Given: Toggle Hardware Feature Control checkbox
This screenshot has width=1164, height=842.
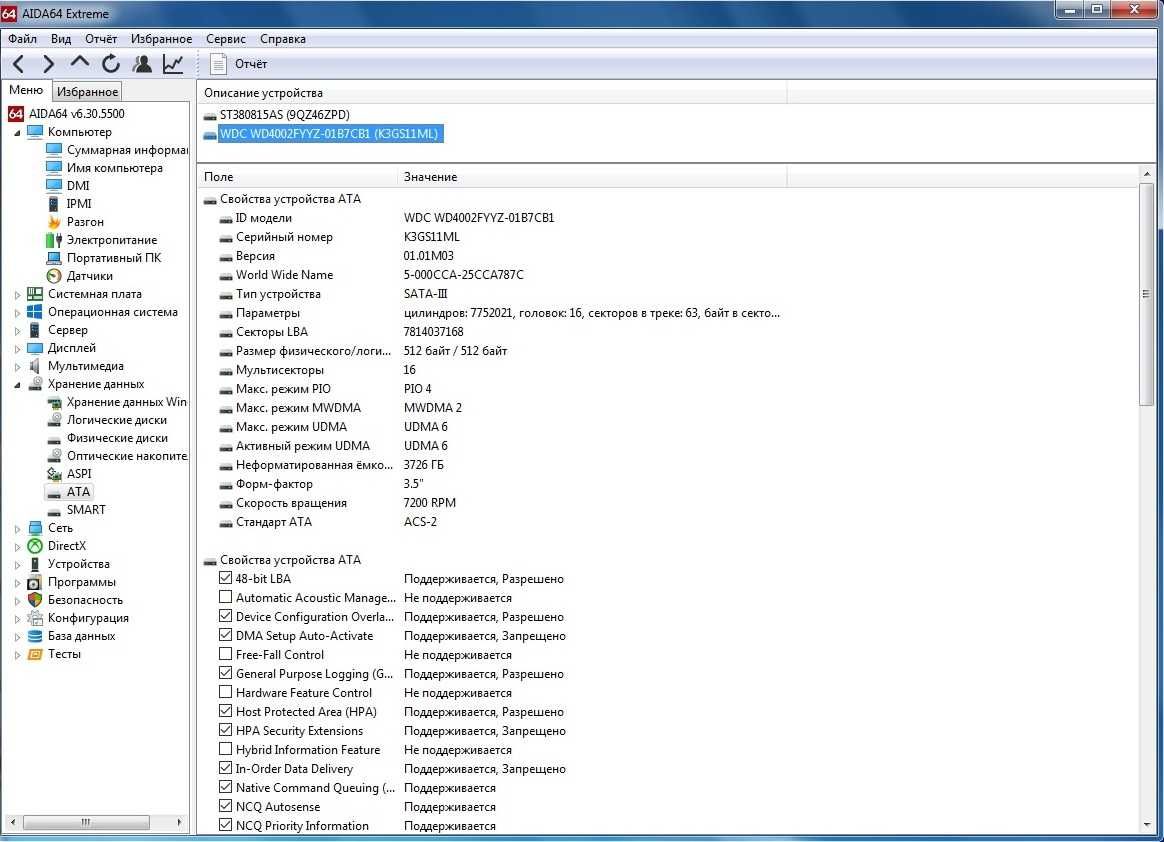Looking at the screenshot, I should click(x=226, y=692).
